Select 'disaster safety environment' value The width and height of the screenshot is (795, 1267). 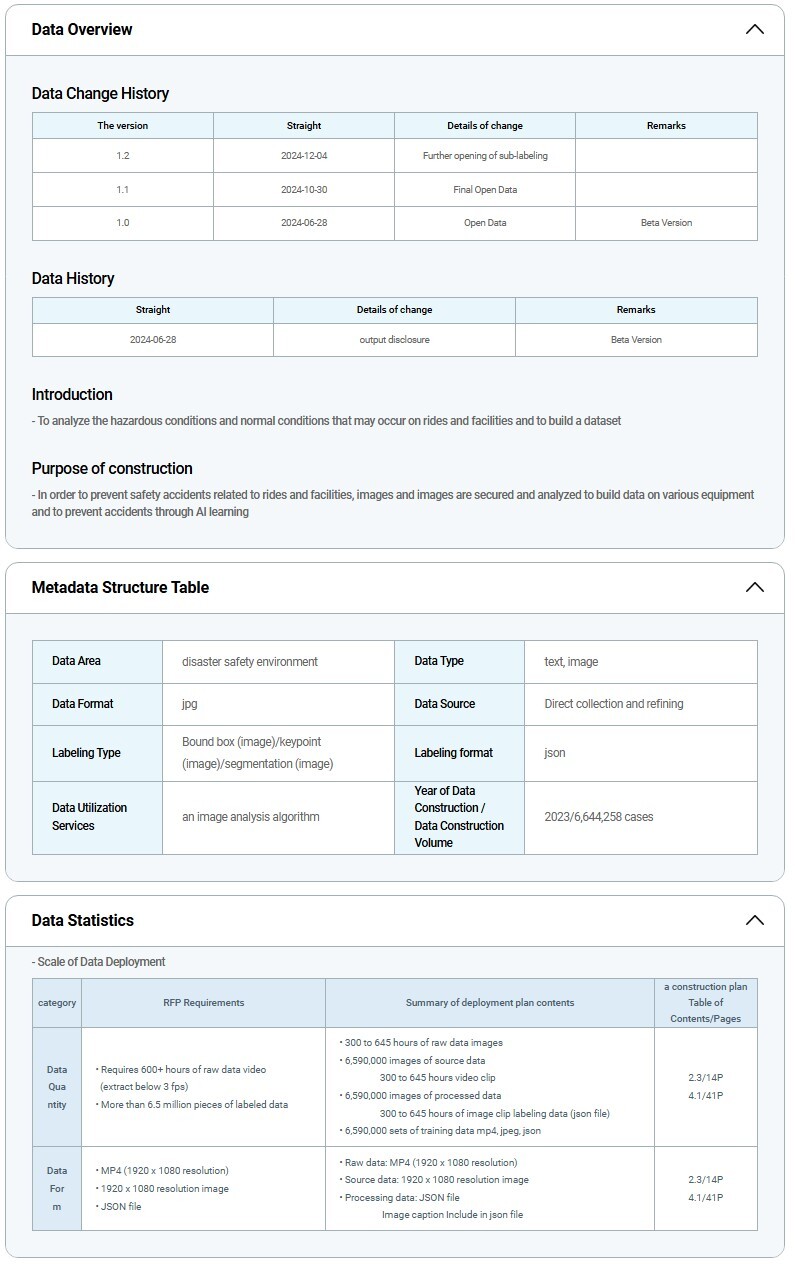coord(250,662)
